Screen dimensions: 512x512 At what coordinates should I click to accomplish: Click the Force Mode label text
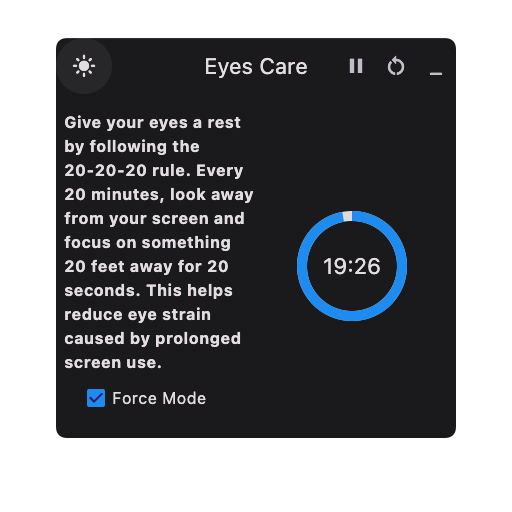(159, 398)
